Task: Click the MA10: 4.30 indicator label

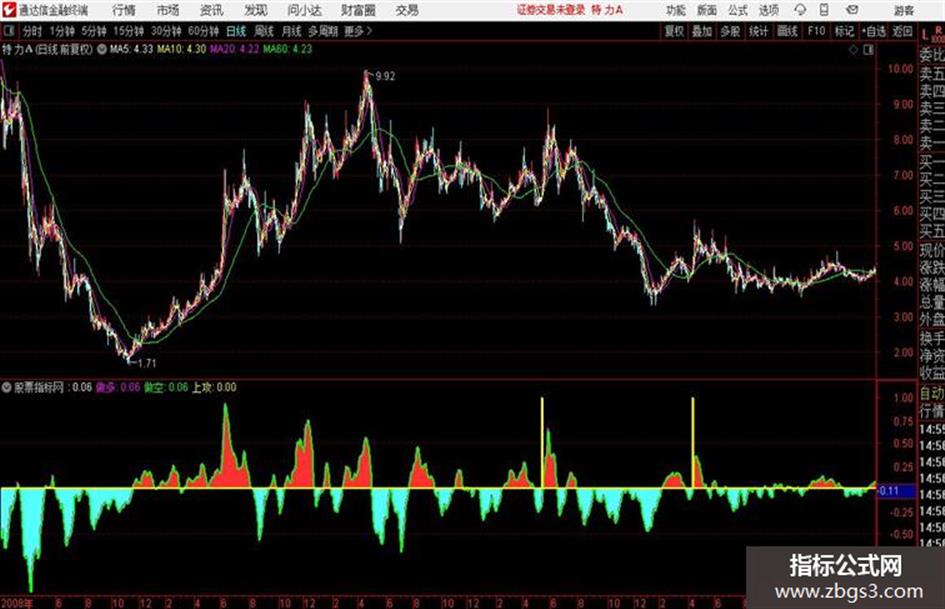Action: point(181,49)
